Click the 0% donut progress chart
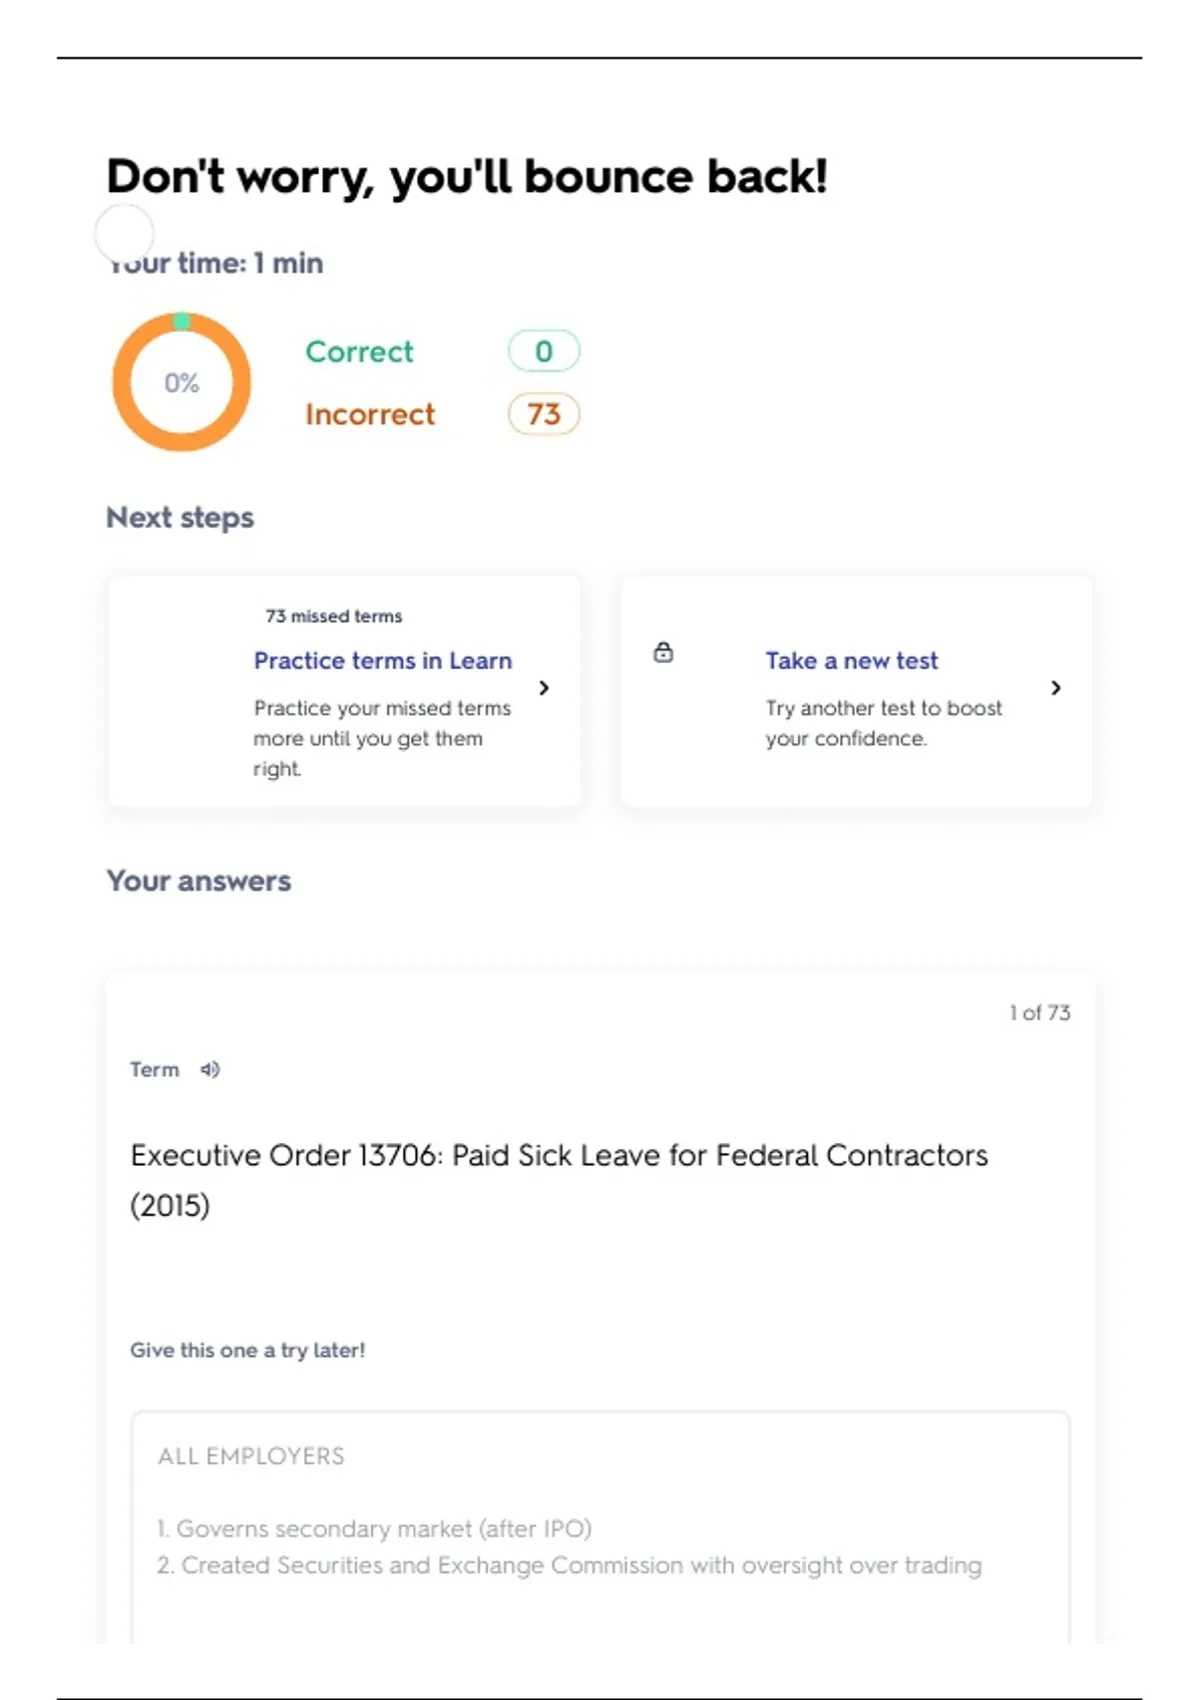The image size is (1200, 1700). coord(181,382)
